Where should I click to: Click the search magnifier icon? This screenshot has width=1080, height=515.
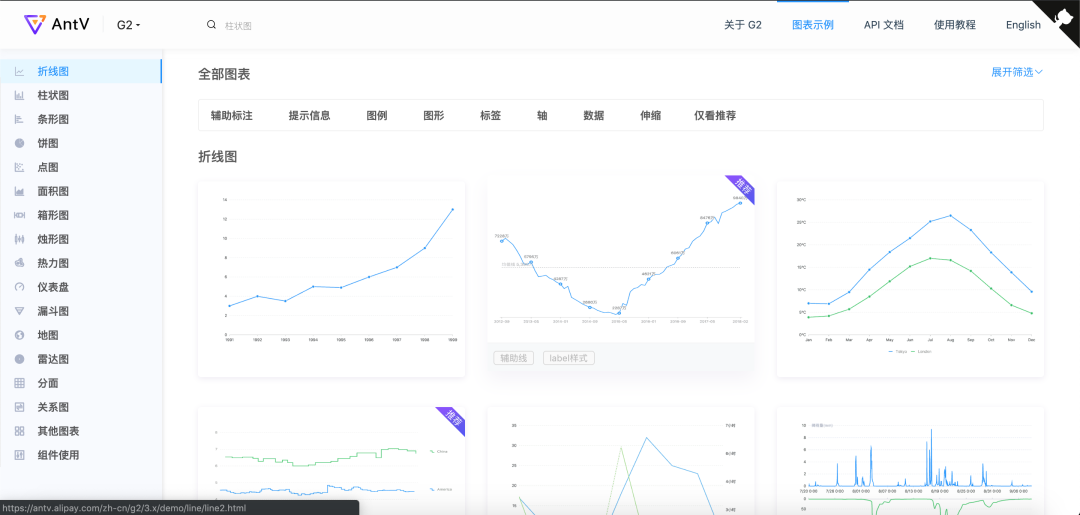(x=211, y=25)
